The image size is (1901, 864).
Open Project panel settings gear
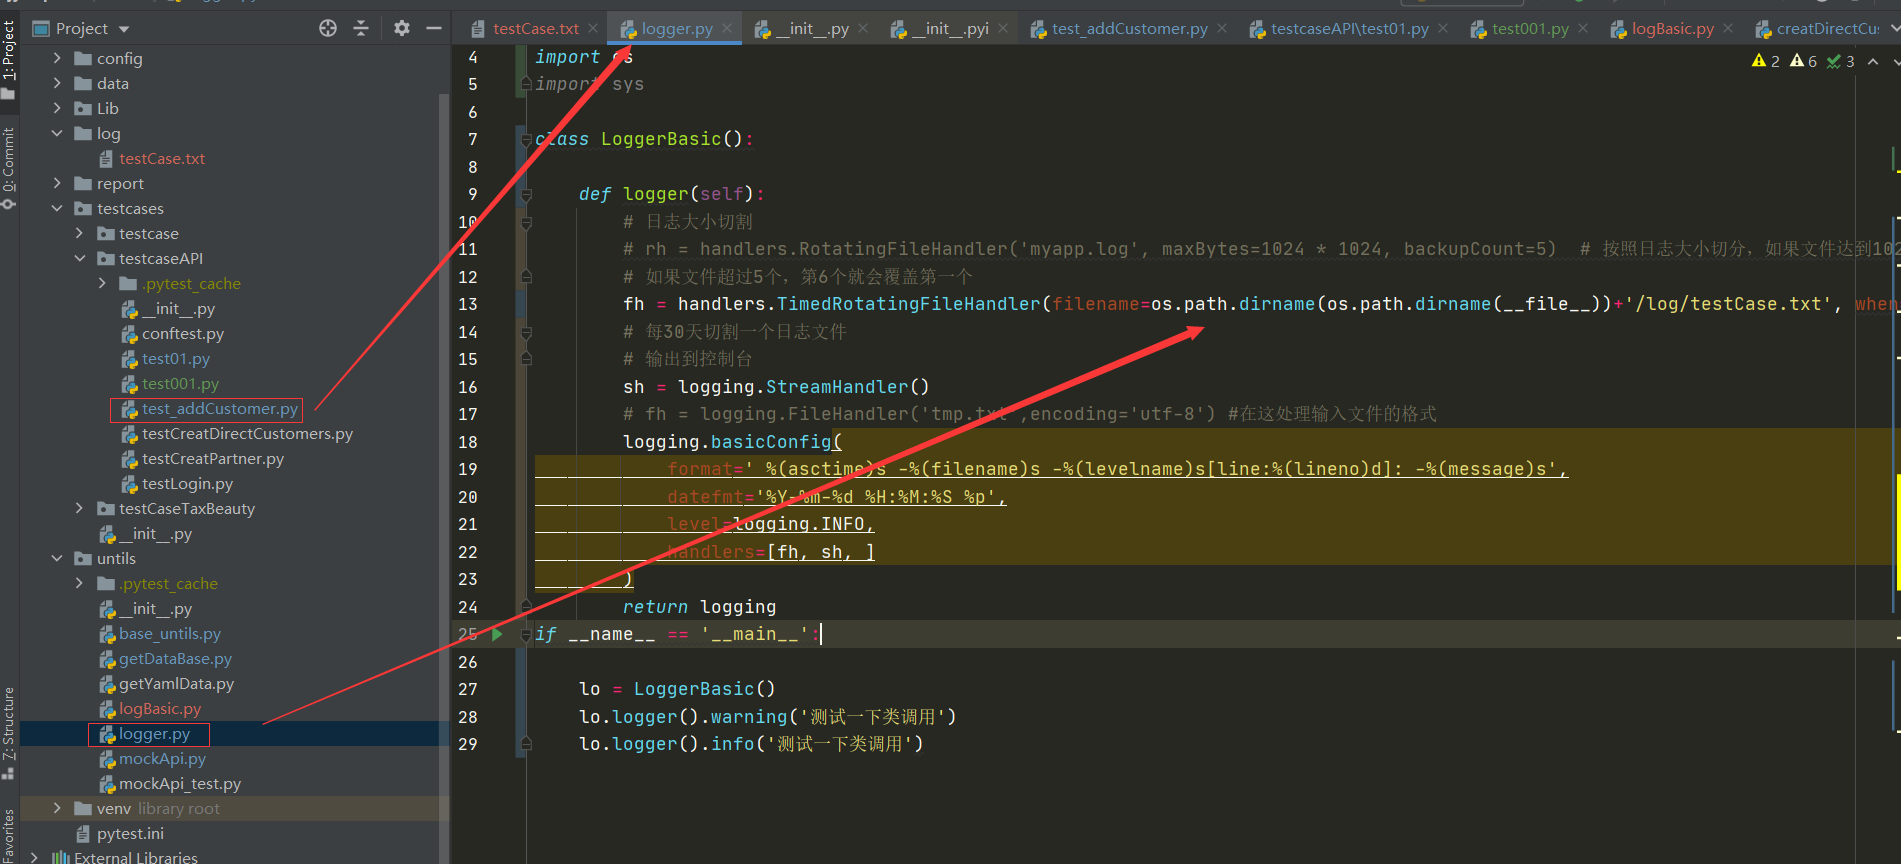401,28
